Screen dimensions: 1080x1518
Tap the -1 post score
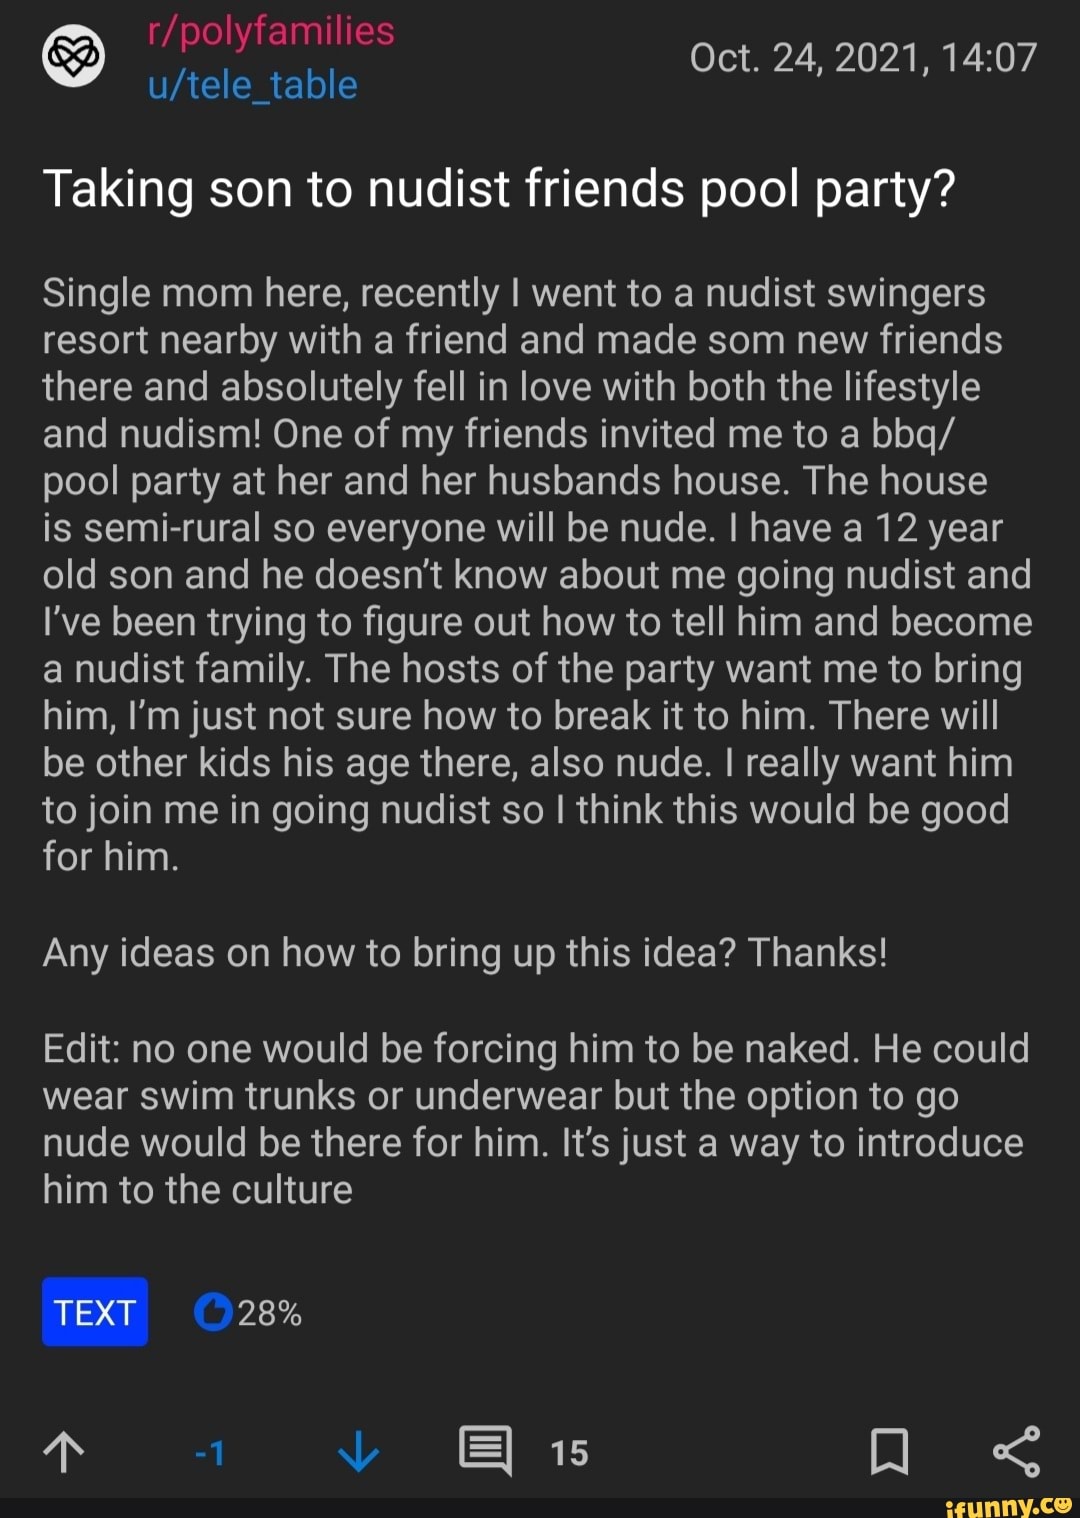click(210, 1453)
